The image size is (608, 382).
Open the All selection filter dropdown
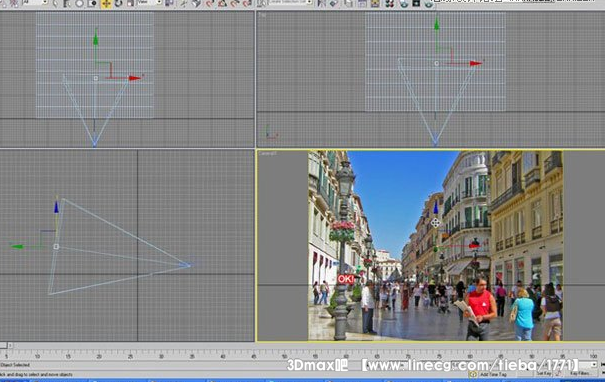tap(35, 3)
